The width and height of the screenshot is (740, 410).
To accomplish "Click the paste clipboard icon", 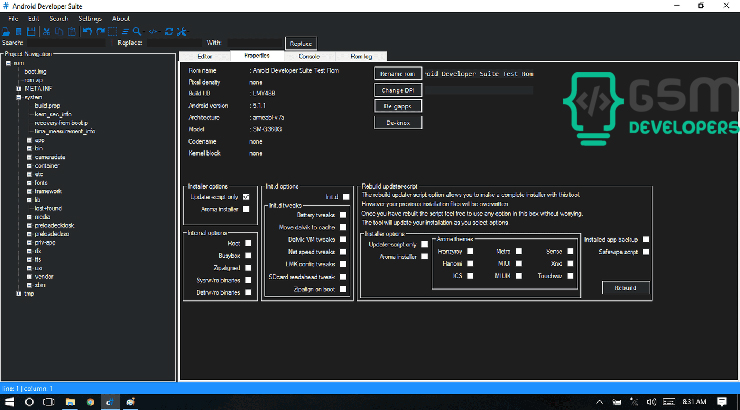I will 72,32.
